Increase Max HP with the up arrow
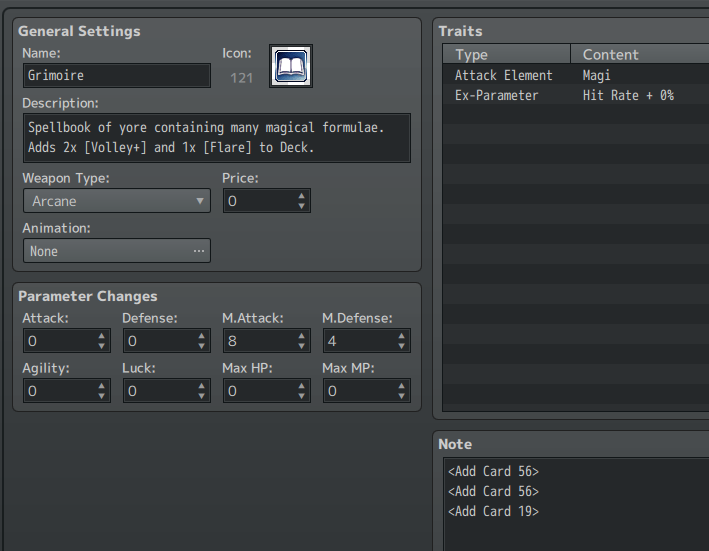This screenshot has height=551, width=709. (302, 386)
